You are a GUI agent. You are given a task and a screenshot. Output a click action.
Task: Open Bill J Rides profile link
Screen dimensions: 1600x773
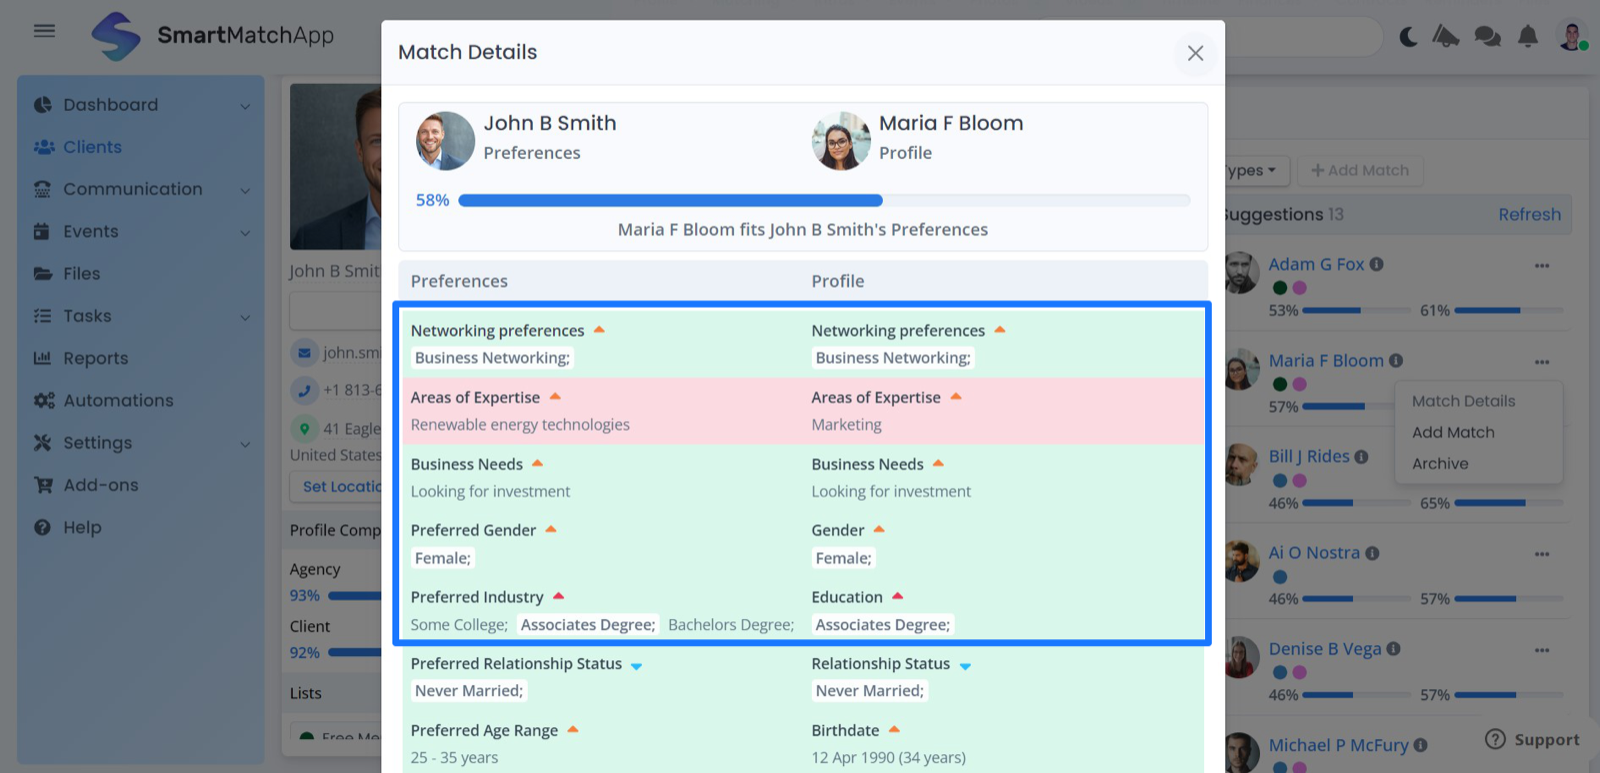coord(1309,456)
